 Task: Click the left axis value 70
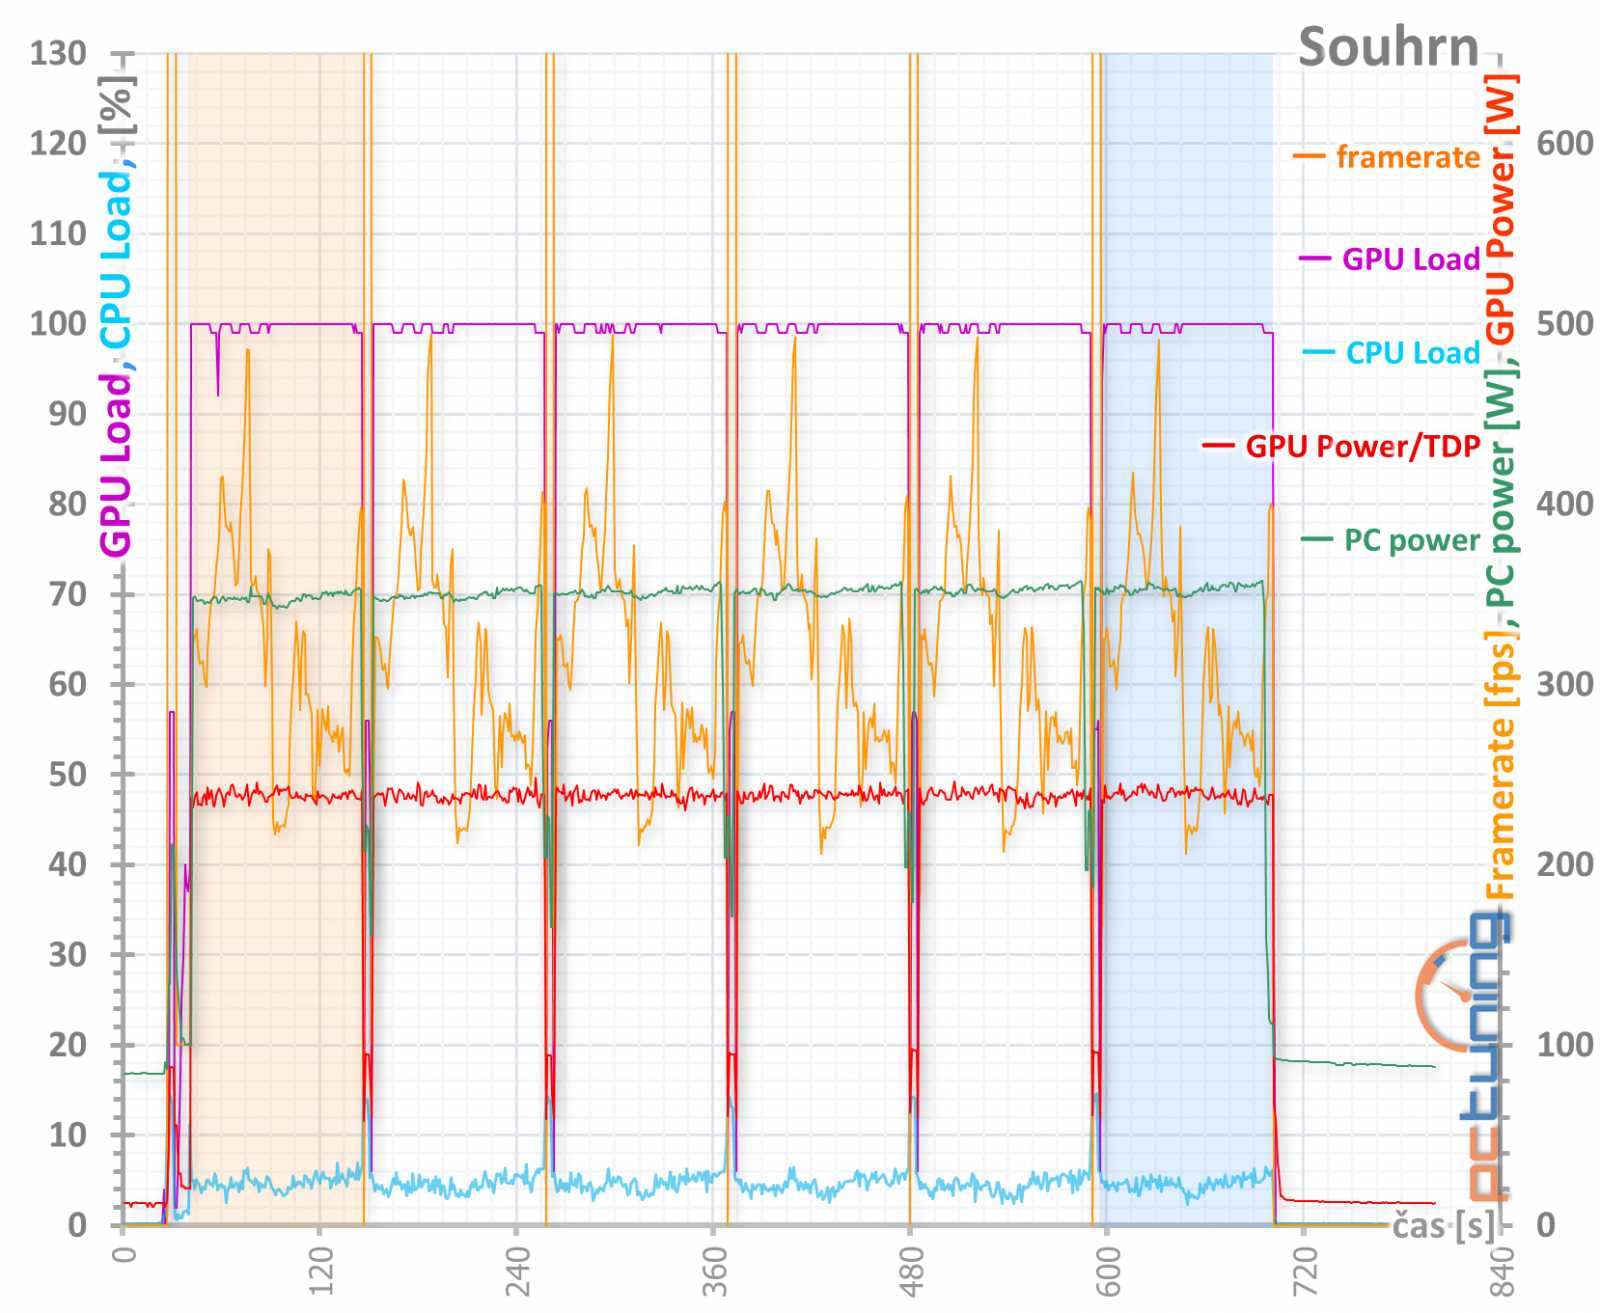point(68,593)
